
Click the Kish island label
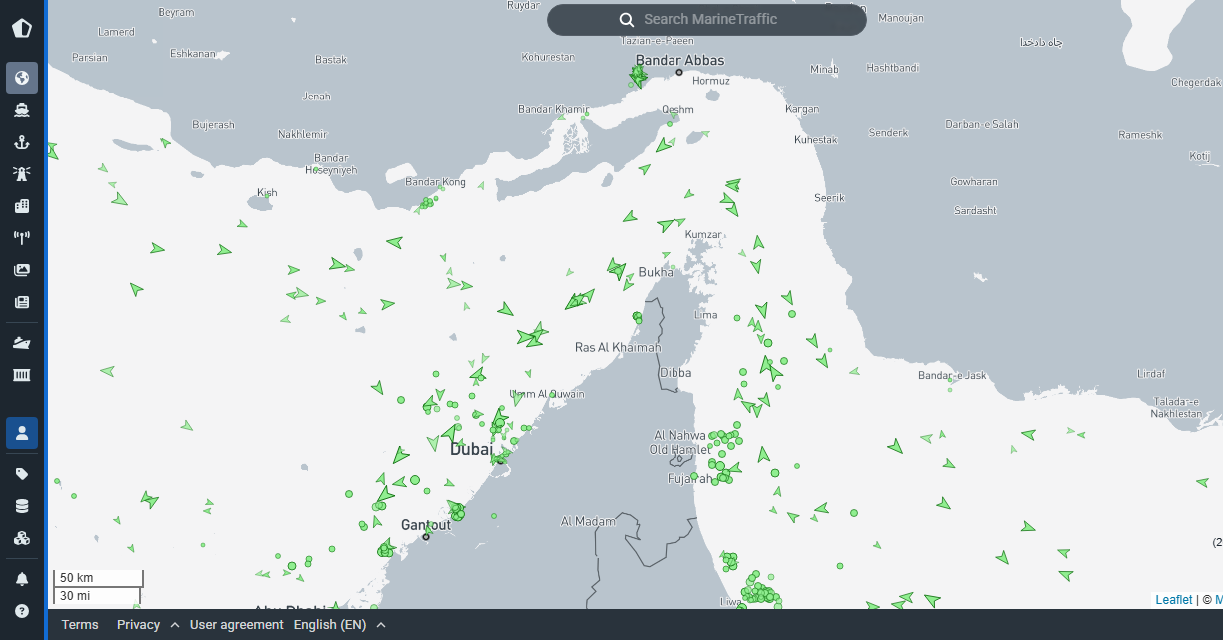[x=267, y=192]
